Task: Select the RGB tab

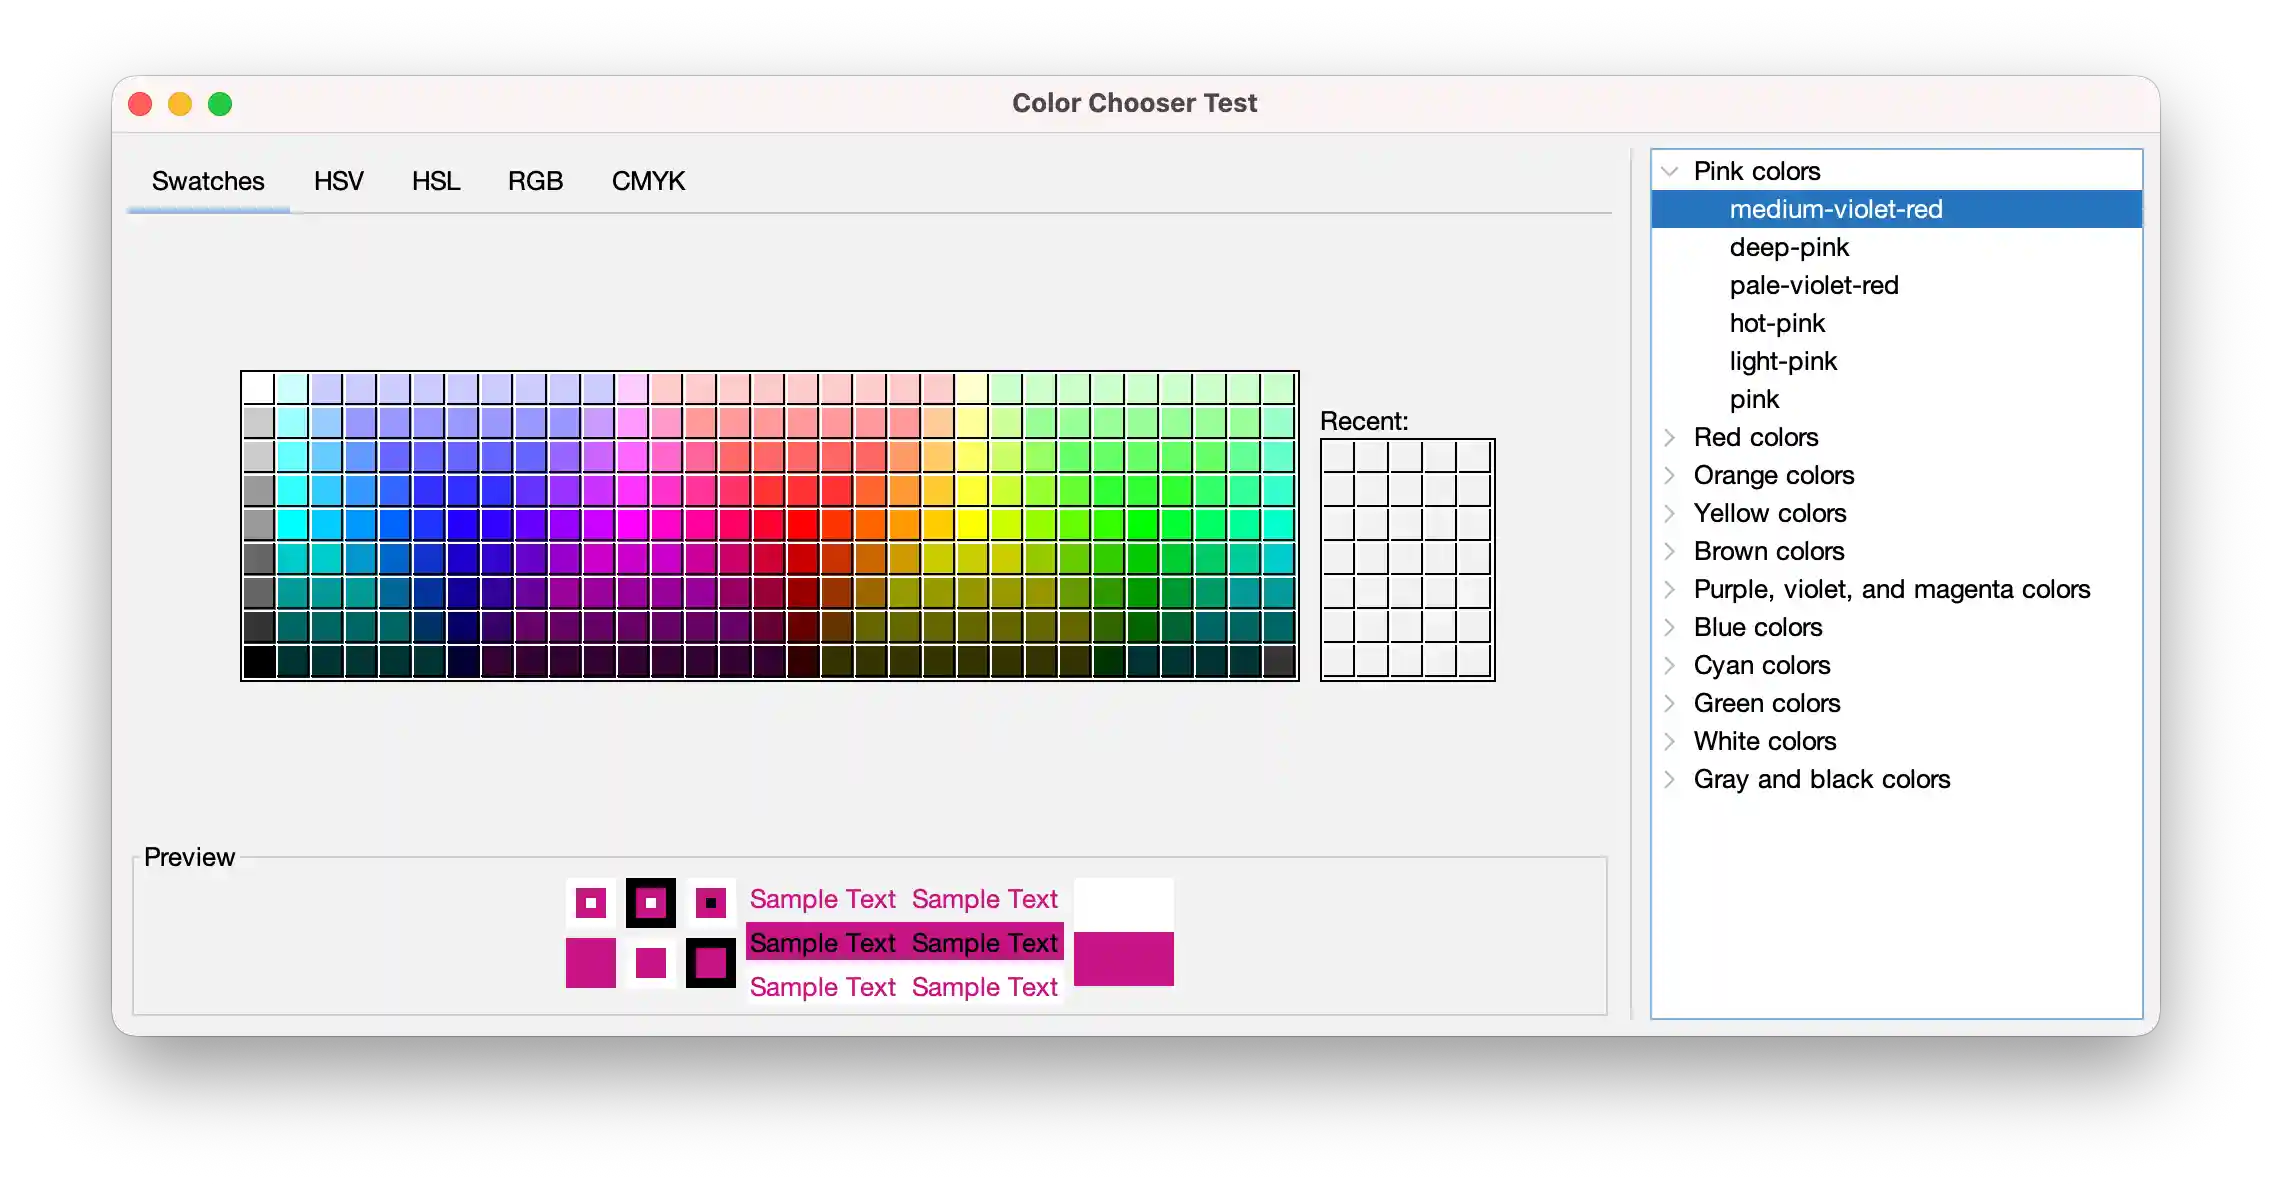Action: (x=535, y=181)
